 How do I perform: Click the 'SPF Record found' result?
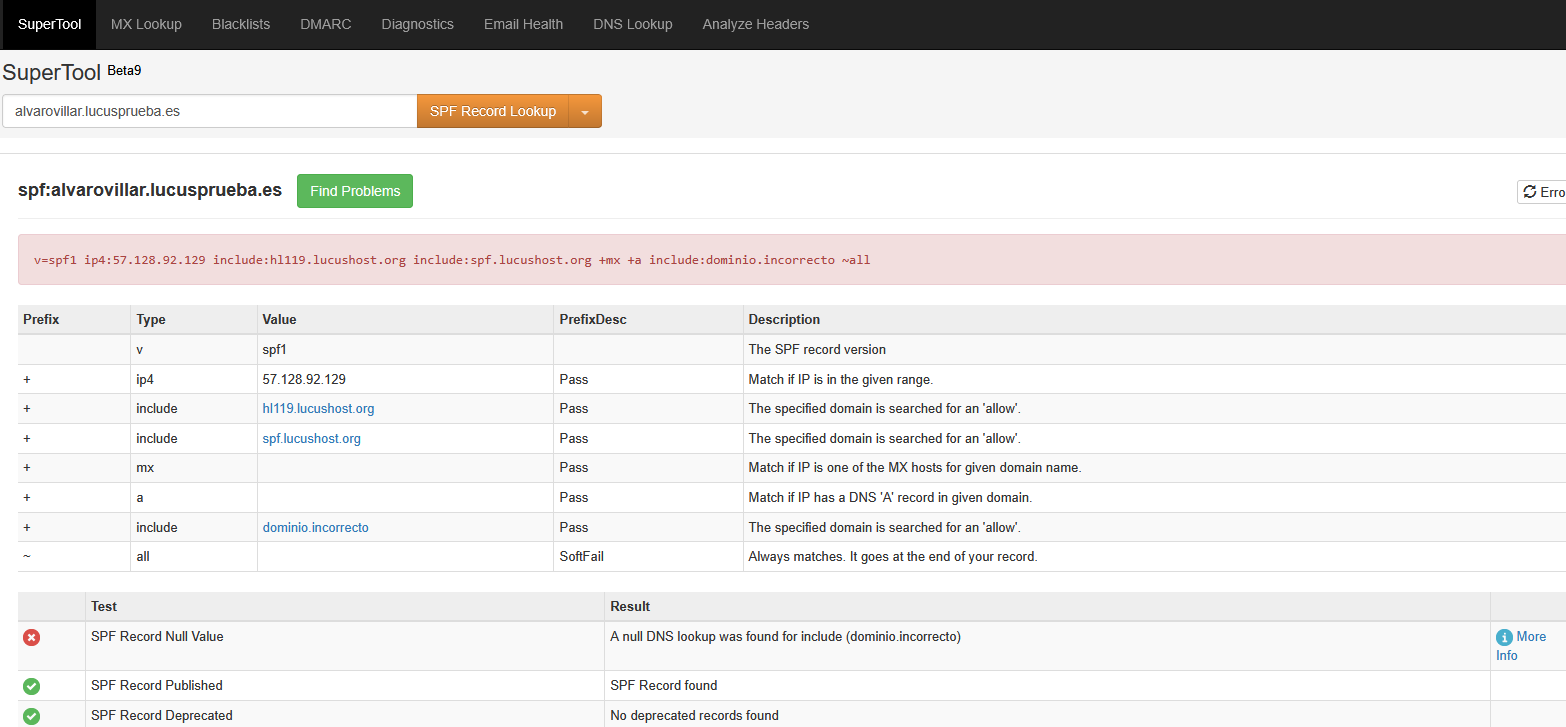tap(664, 686)
